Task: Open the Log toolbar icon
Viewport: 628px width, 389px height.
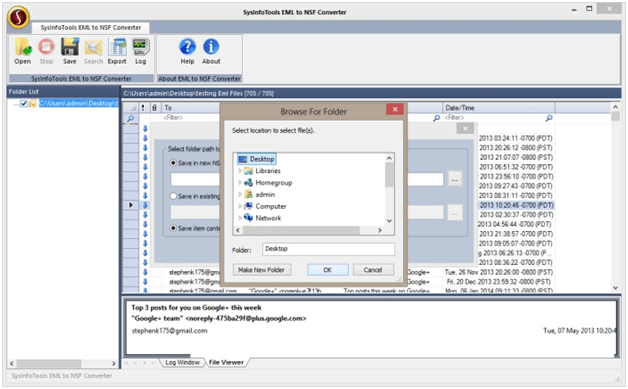Action: pos(140,47)
